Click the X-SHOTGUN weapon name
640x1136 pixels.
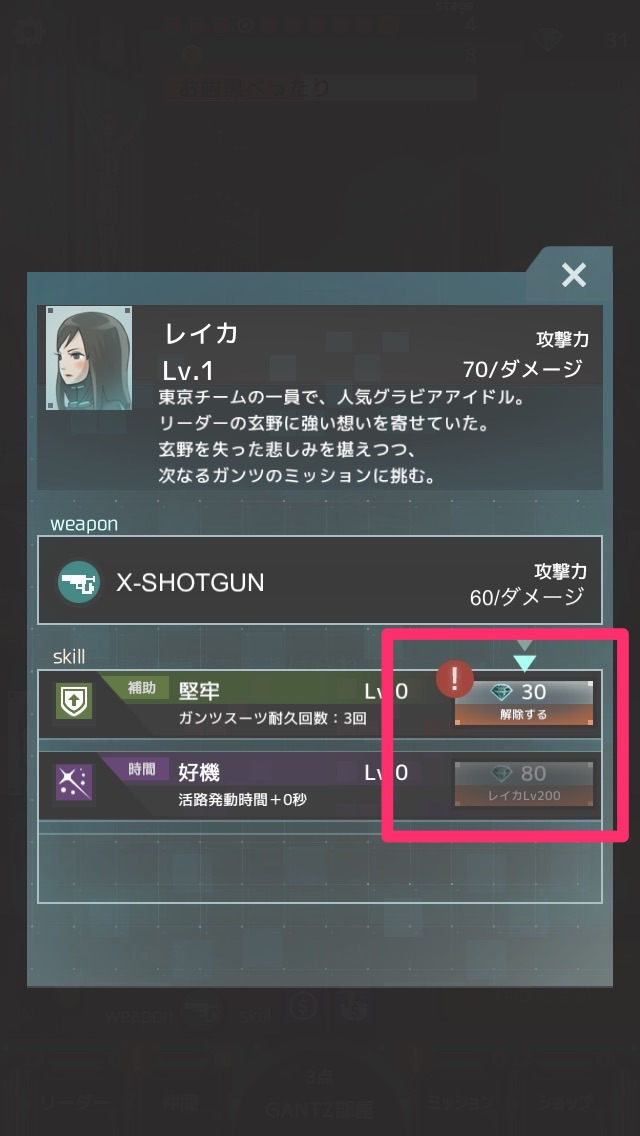tap(191, 582)
